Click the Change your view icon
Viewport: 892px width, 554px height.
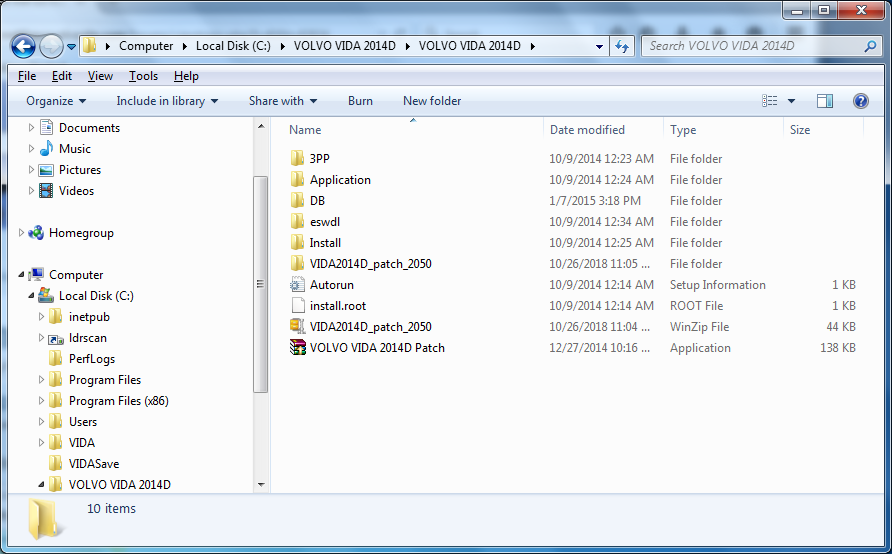769,101
